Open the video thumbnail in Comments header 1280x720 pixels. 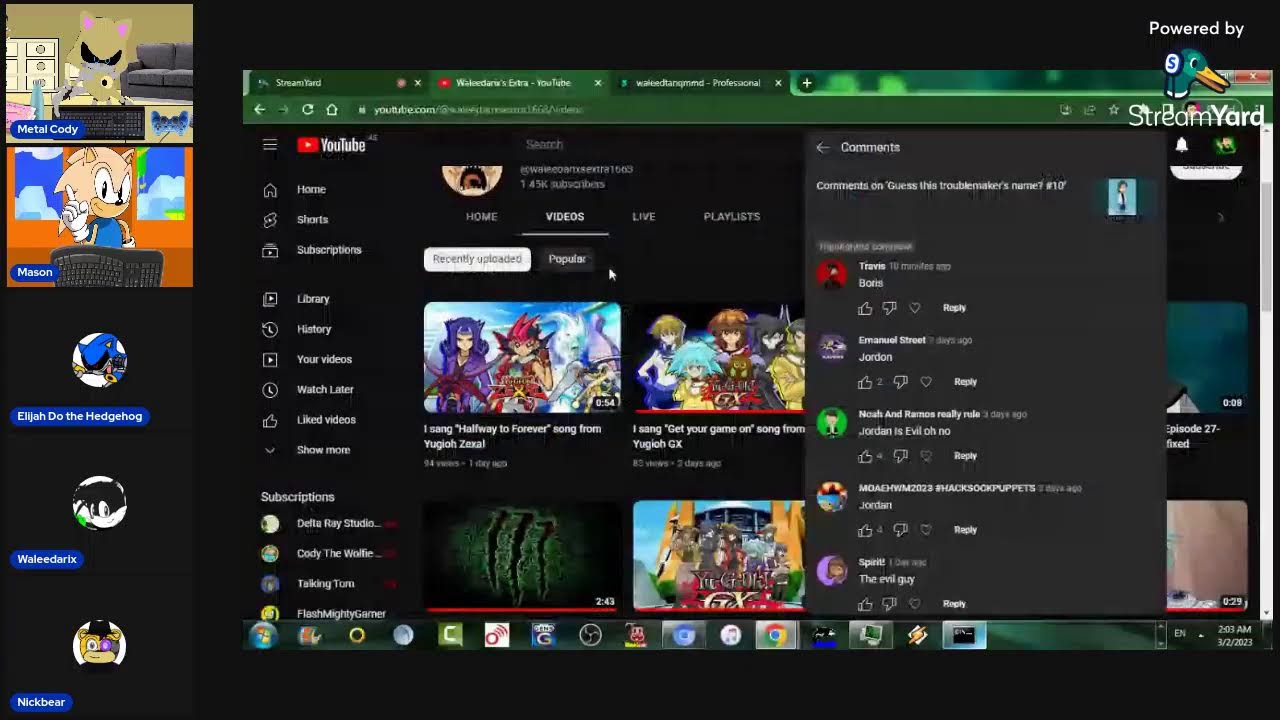tap(1122, 197)
